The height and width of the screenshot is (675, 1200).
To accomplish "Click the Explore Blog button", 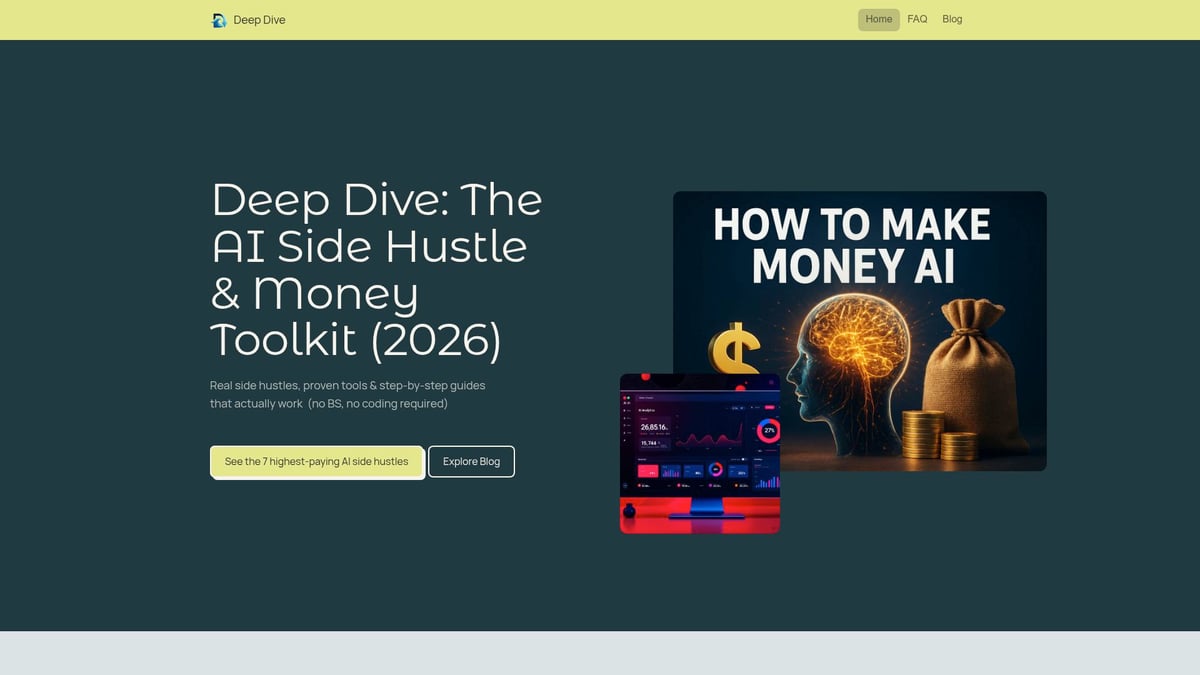I will click(471, 461).
